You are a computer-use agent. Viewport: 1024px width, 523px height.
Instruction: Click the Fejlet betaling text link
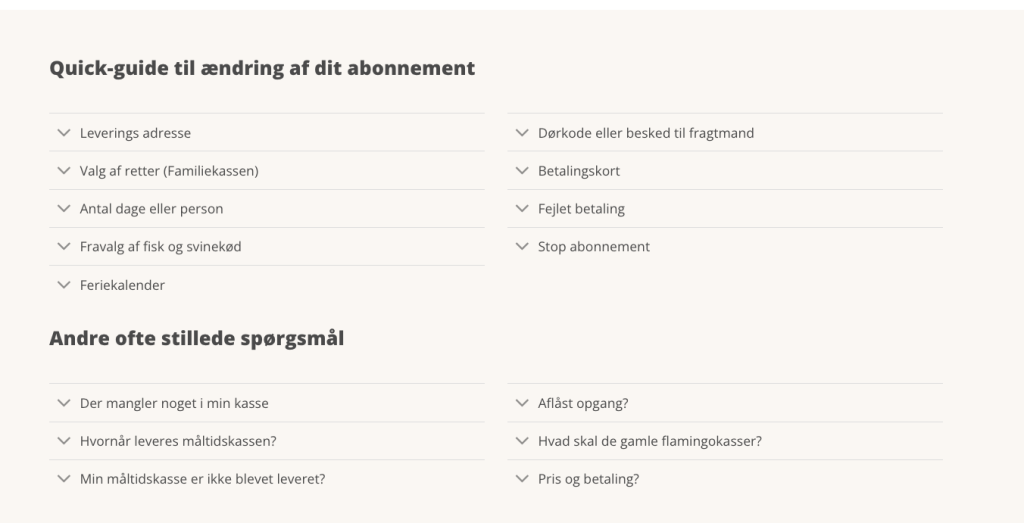click(581, 209)
